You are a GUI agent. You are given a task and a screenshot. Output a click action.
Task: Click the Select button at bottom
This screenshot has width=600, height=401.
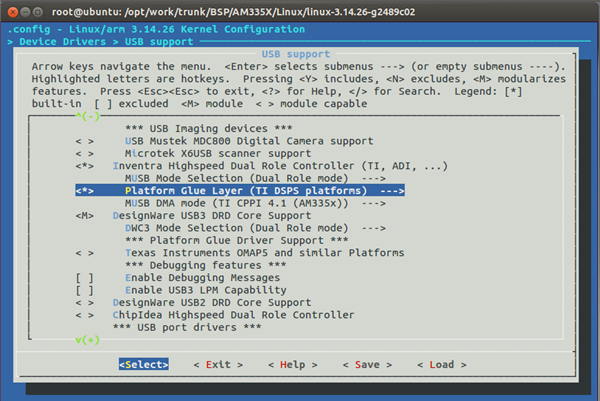tap(143, 365)
